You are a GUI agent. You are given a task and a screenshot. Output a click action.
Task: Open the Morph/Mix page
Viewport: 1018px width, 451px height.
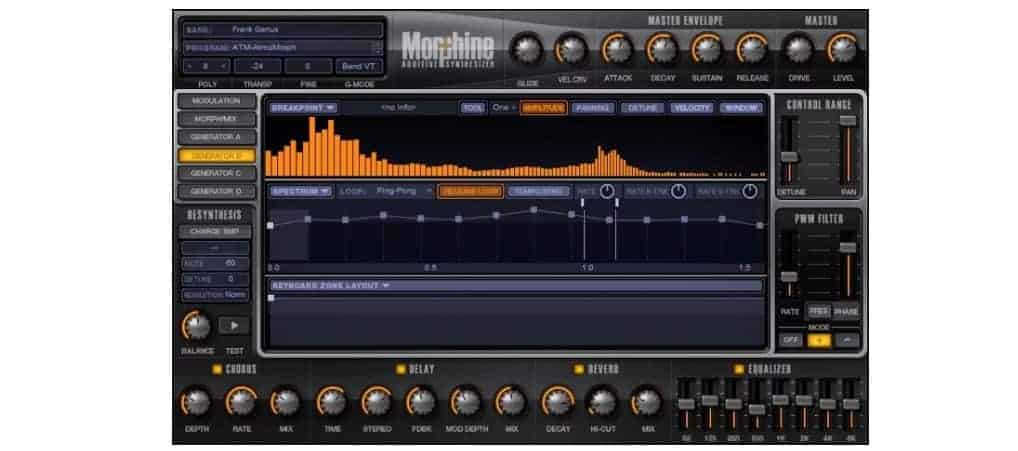(x=217, y=119)
